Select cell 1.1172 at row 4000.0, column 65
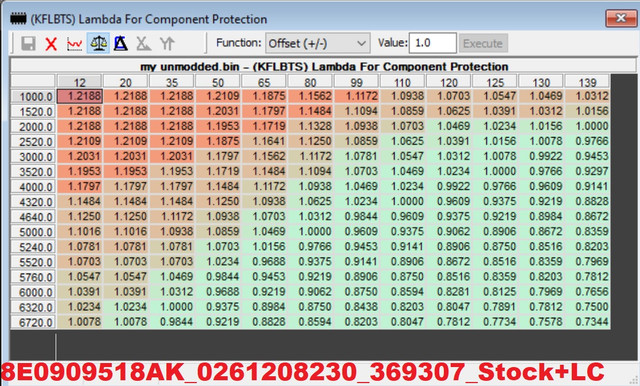Screen dimensions: 640x386 (x=264, y=186)
